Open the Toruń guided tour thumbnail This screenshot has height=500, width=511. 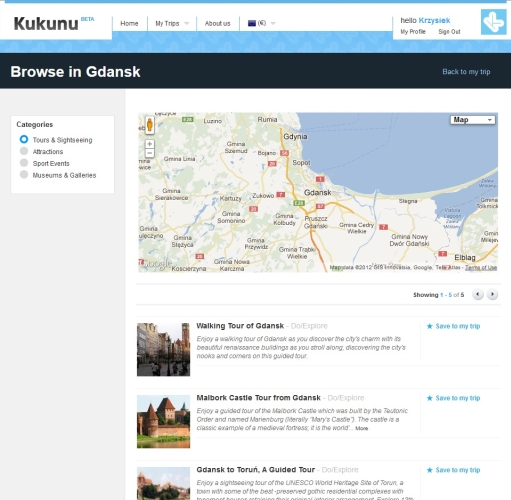click(163, 483)
